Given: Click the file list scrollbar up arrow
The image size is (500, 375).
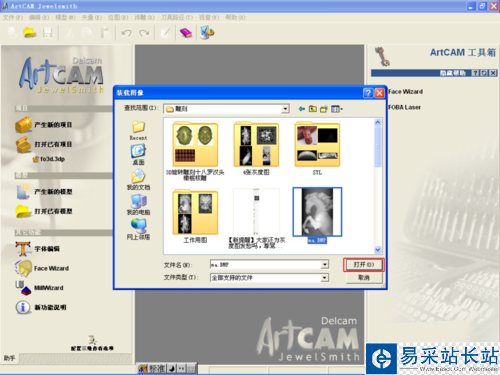Looking at the screenshot, I should point(378,122).
